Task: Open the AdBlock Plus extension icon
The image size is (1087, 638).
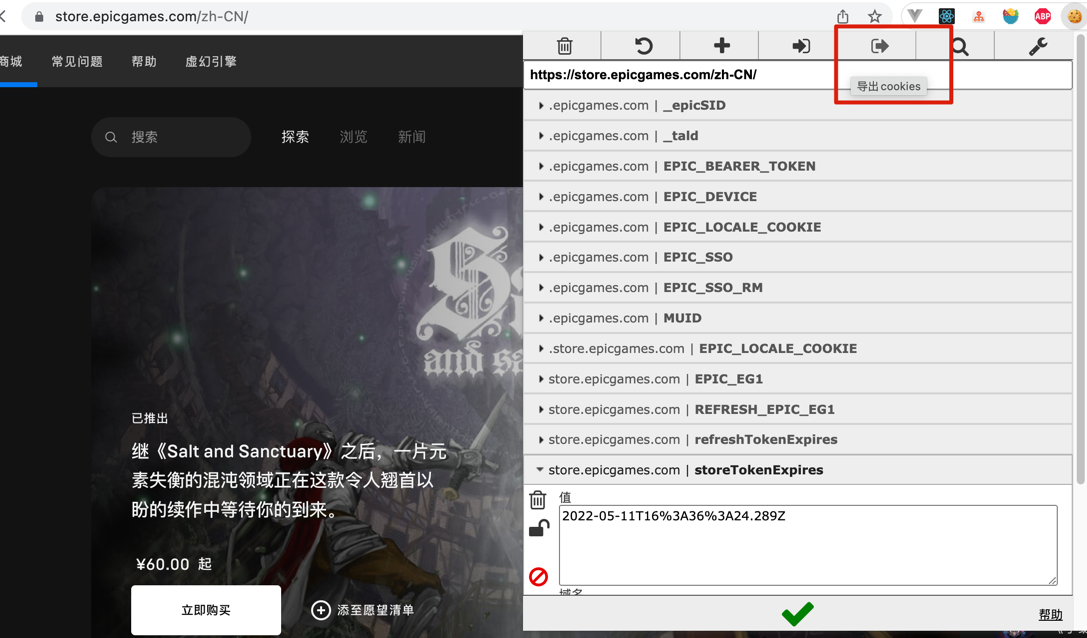Action: [1042, 16]
